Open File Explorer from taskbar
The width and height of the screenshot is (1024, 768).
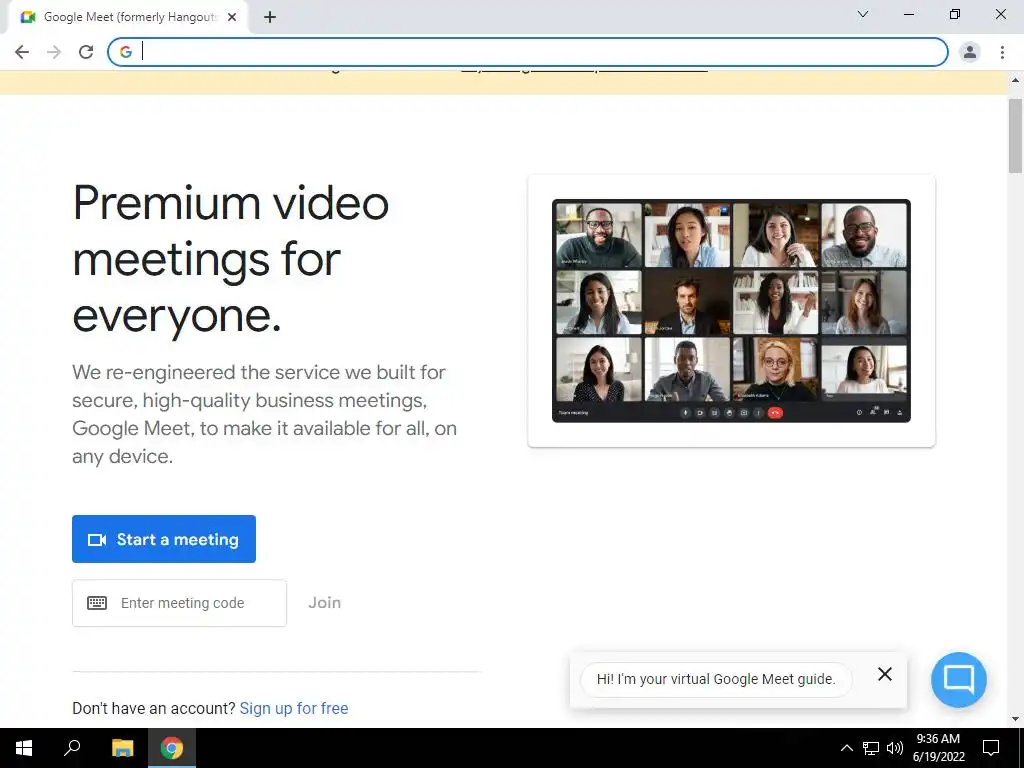point(122,748)
